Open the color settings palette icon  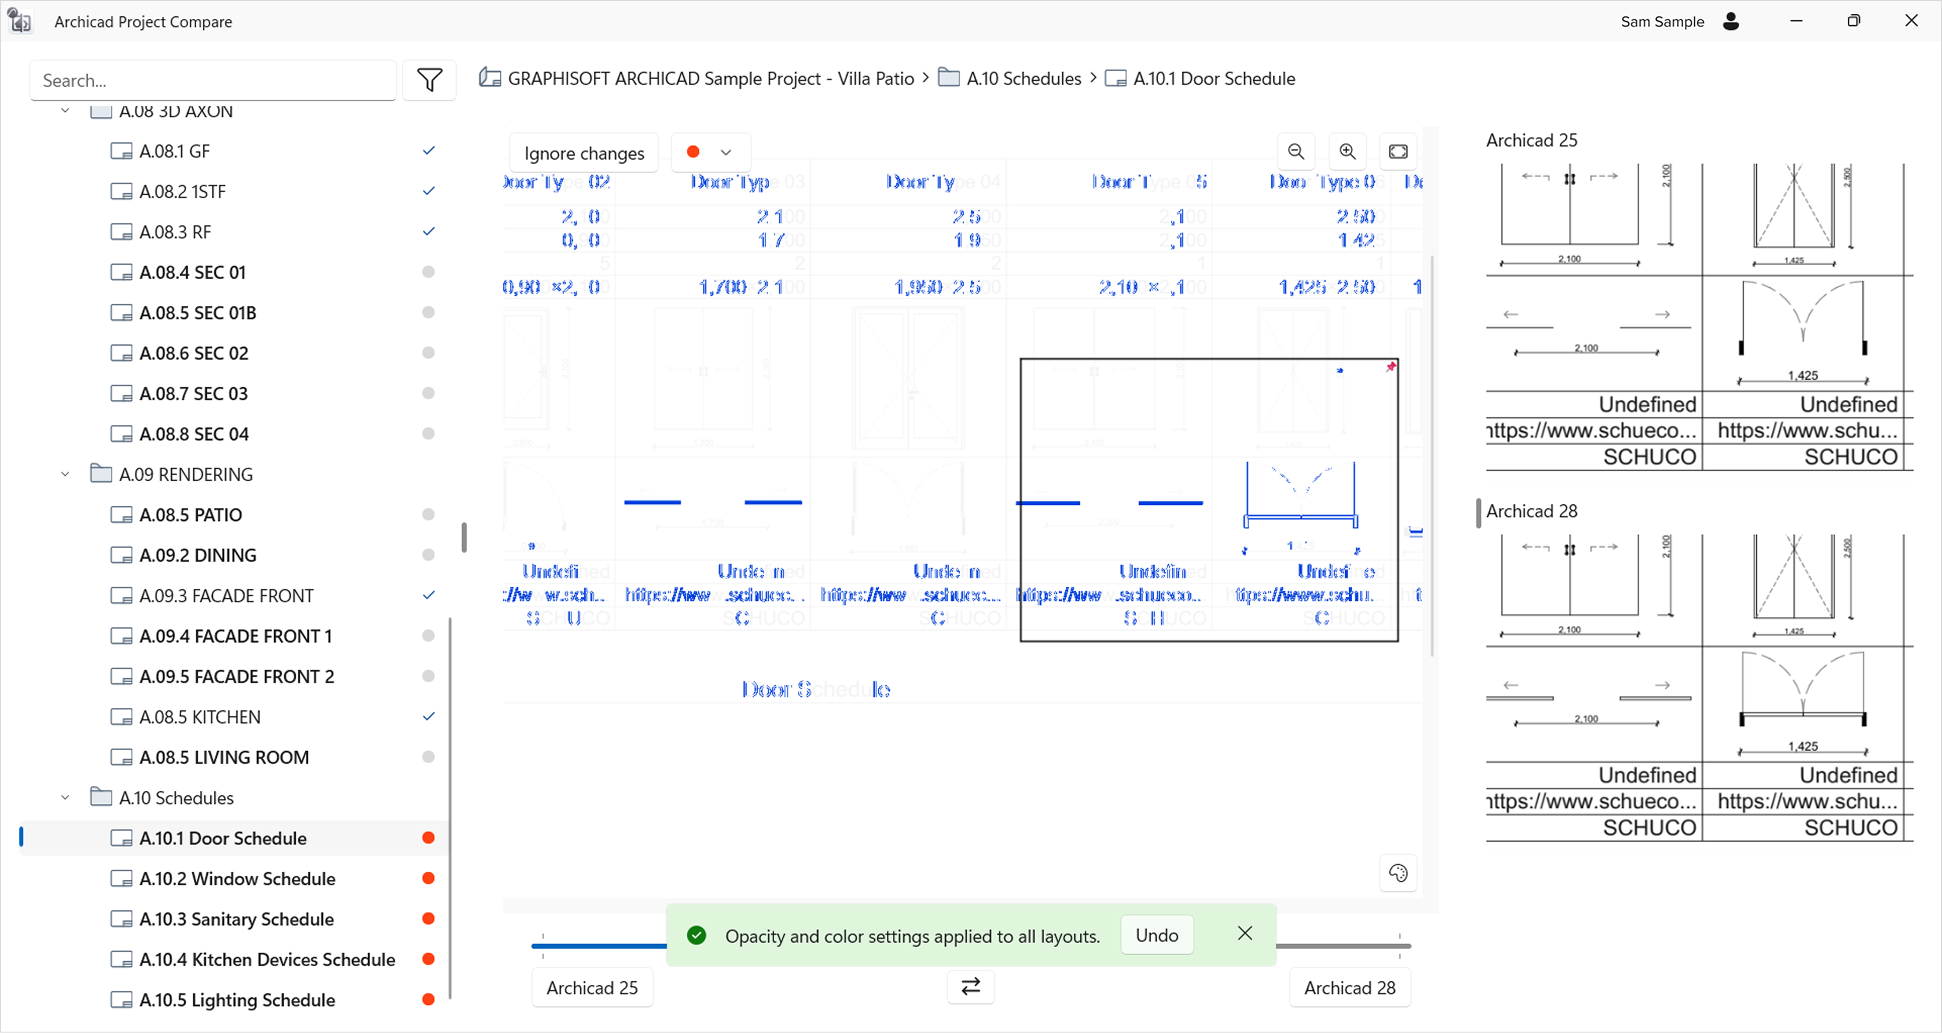1398,873
